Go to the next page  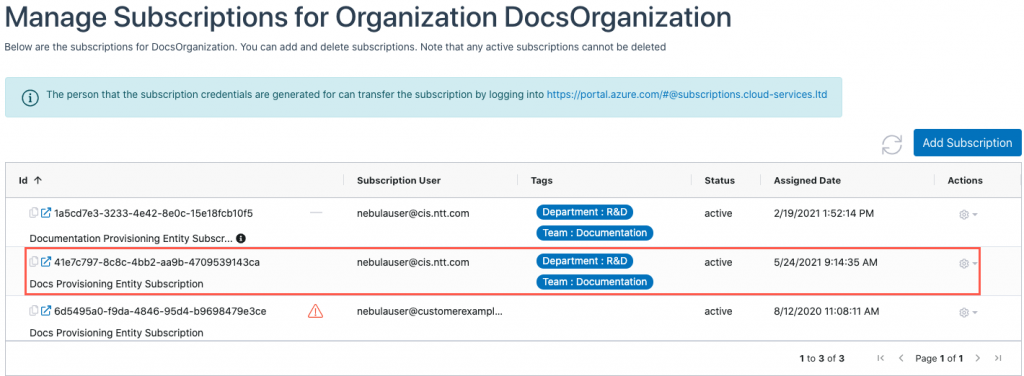[x=978, y=358]
